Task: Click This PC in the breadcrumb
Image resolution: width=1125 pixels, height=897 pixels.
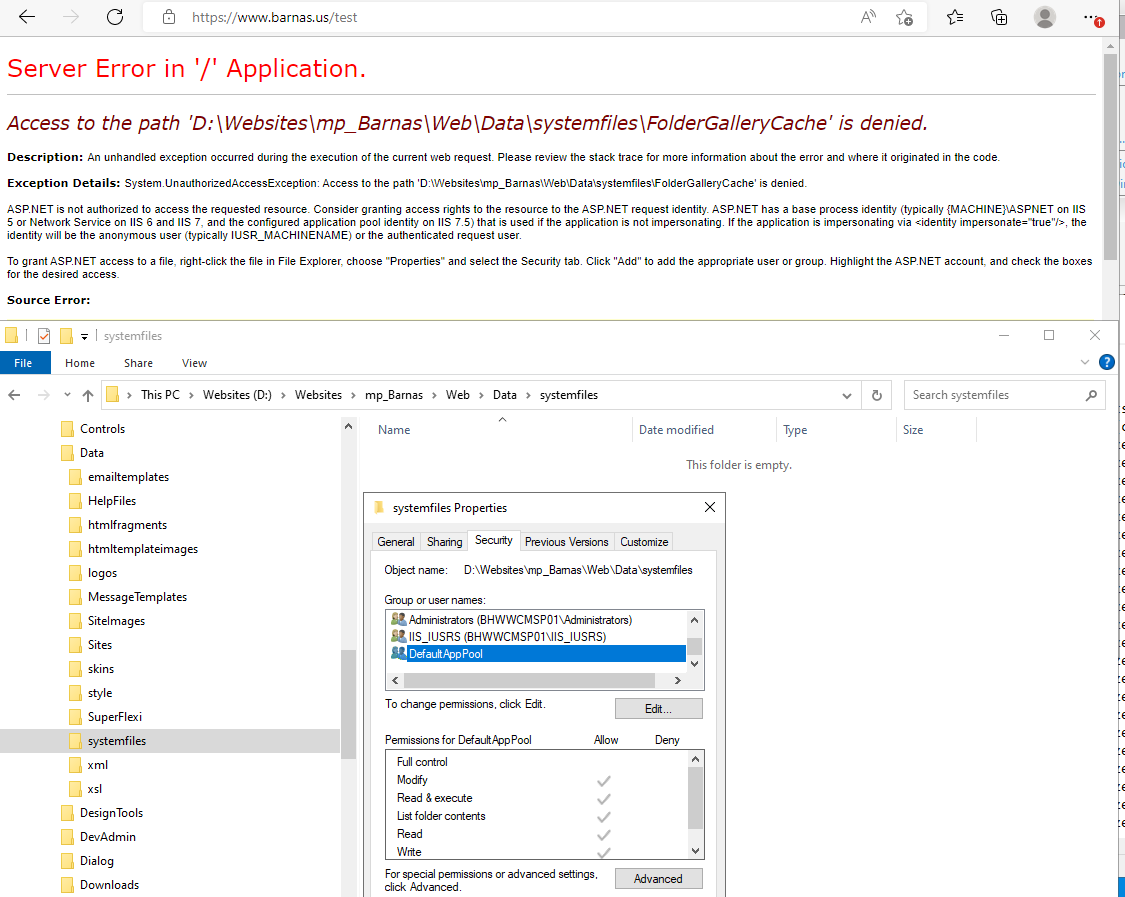Action: click(x=160, y=395)
